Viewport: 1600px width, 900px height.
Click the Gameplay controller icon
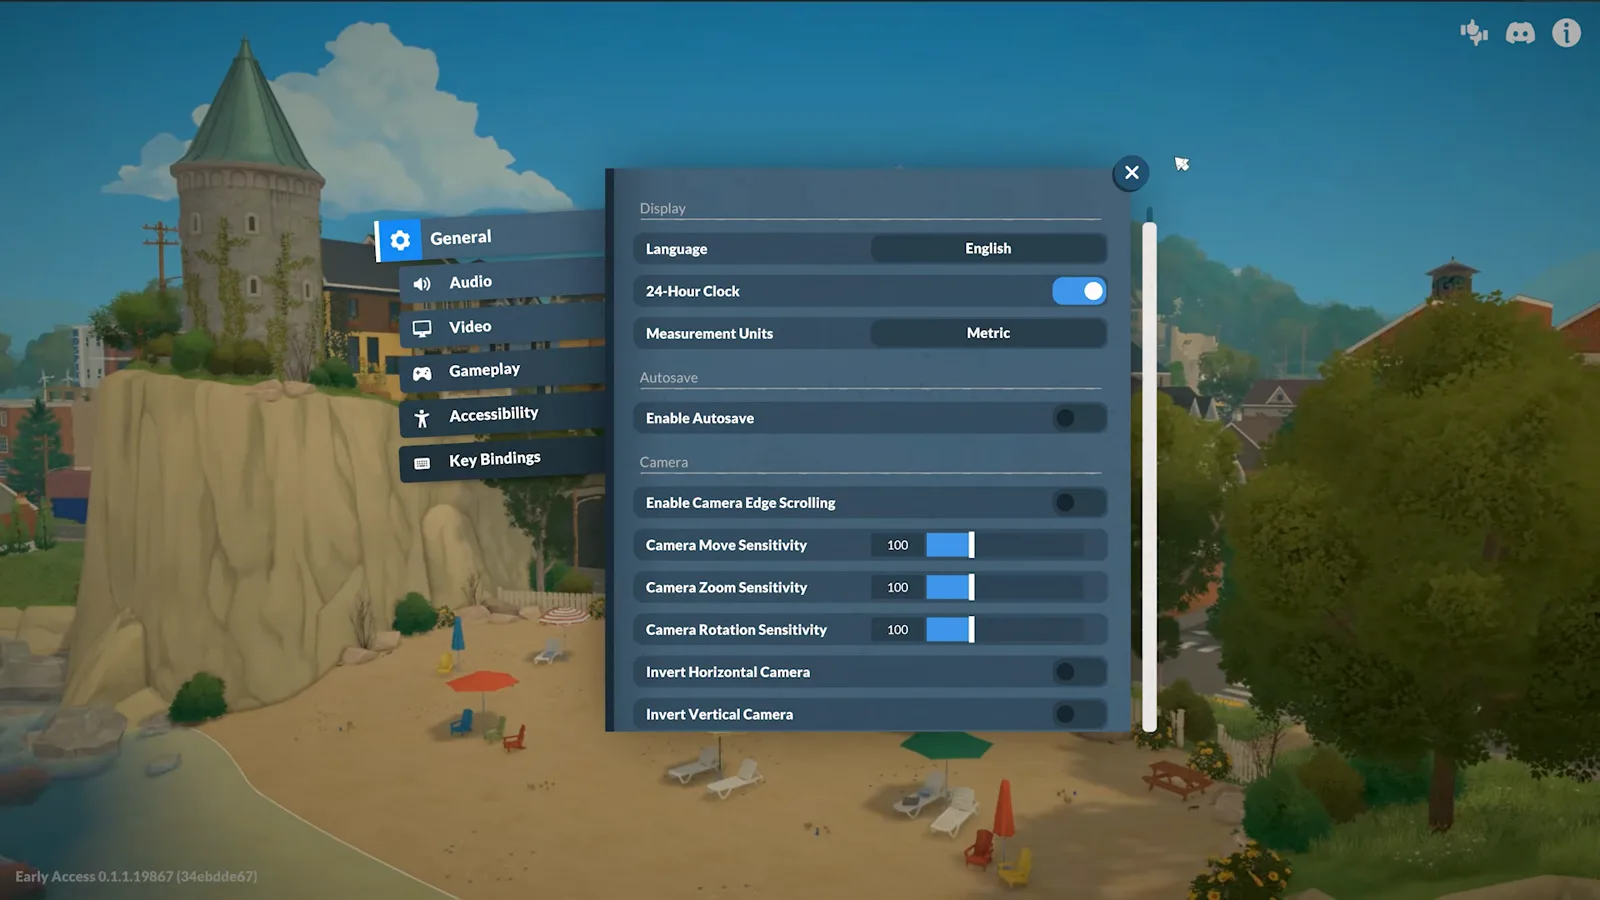pos(422,373)
